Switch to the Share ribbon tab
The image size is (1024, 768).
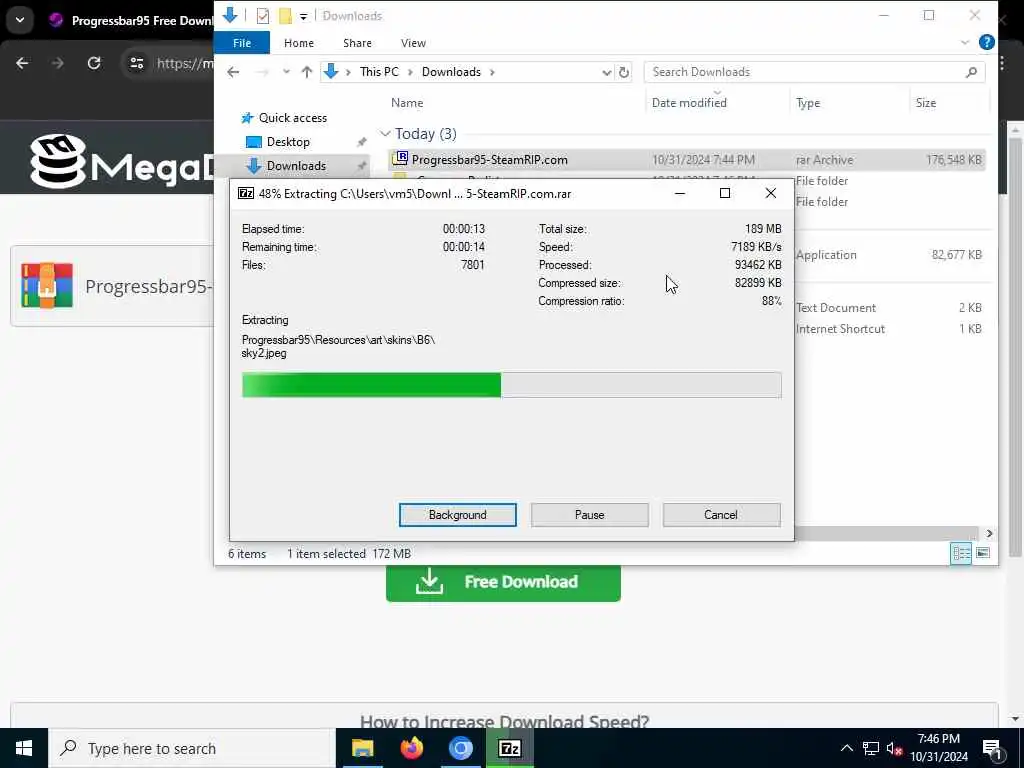coord(357,43)
